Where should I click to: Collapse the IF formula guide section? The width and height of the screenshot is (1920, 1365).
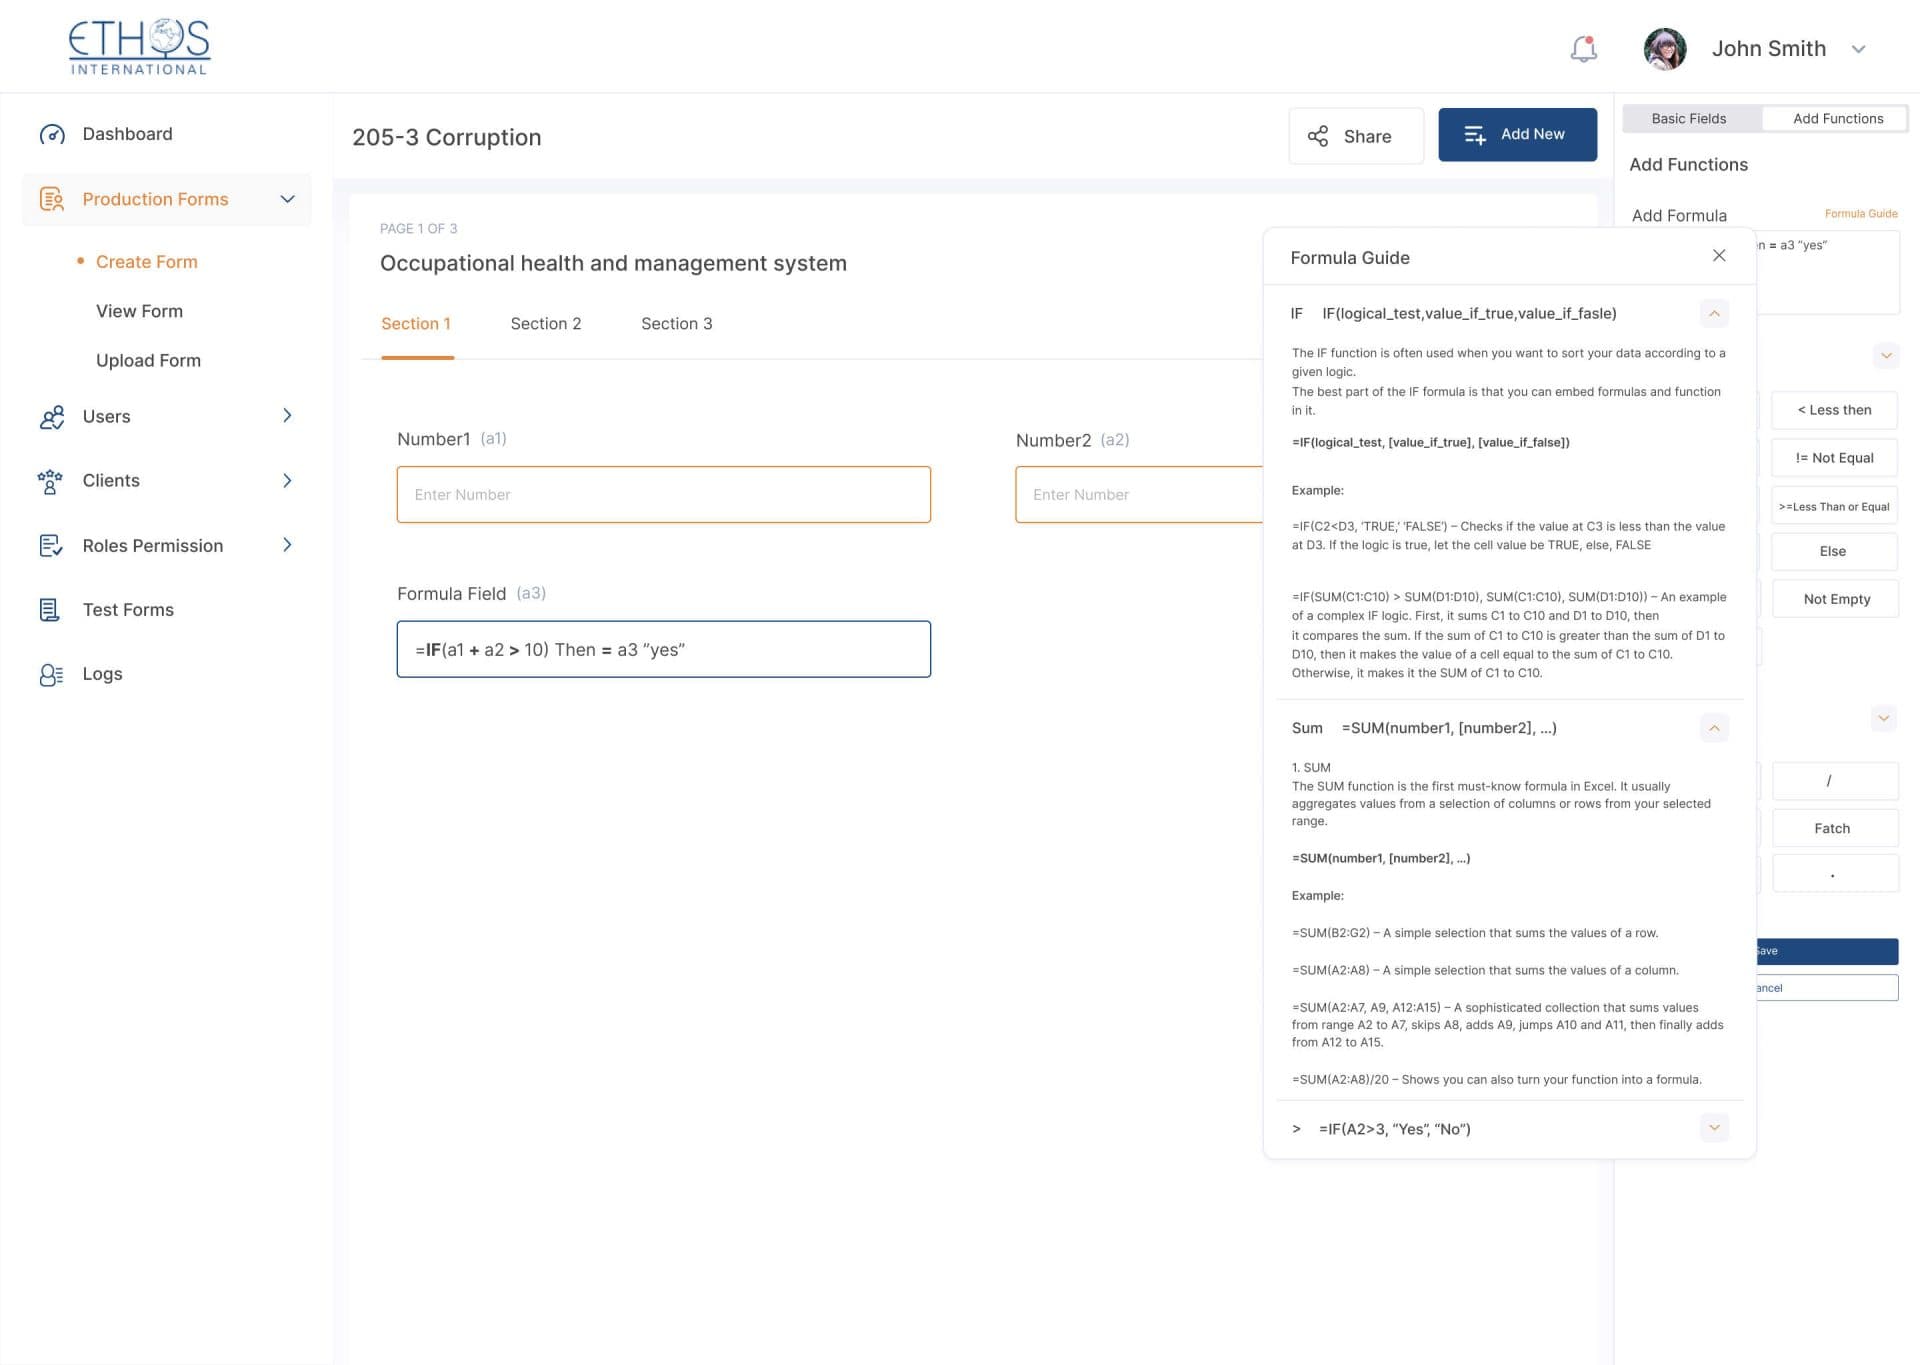[1713, 314]
